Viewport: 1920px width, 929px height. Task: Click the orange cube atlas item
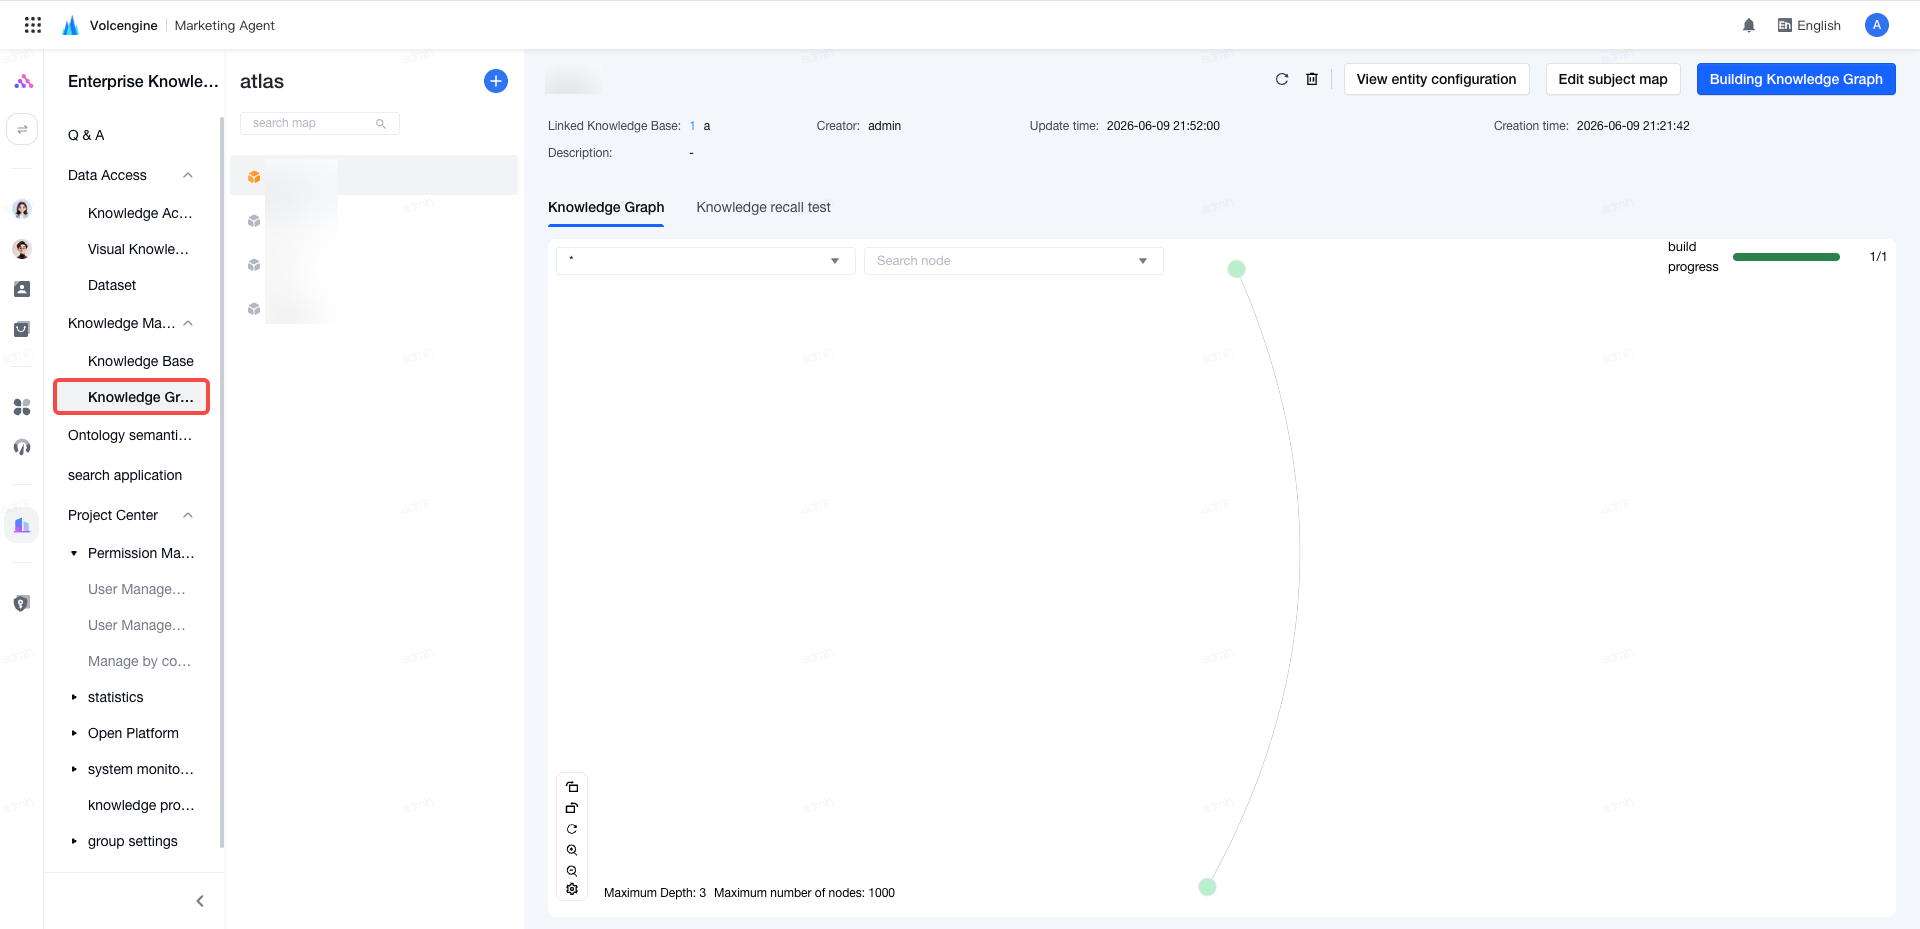coord(254,177)
